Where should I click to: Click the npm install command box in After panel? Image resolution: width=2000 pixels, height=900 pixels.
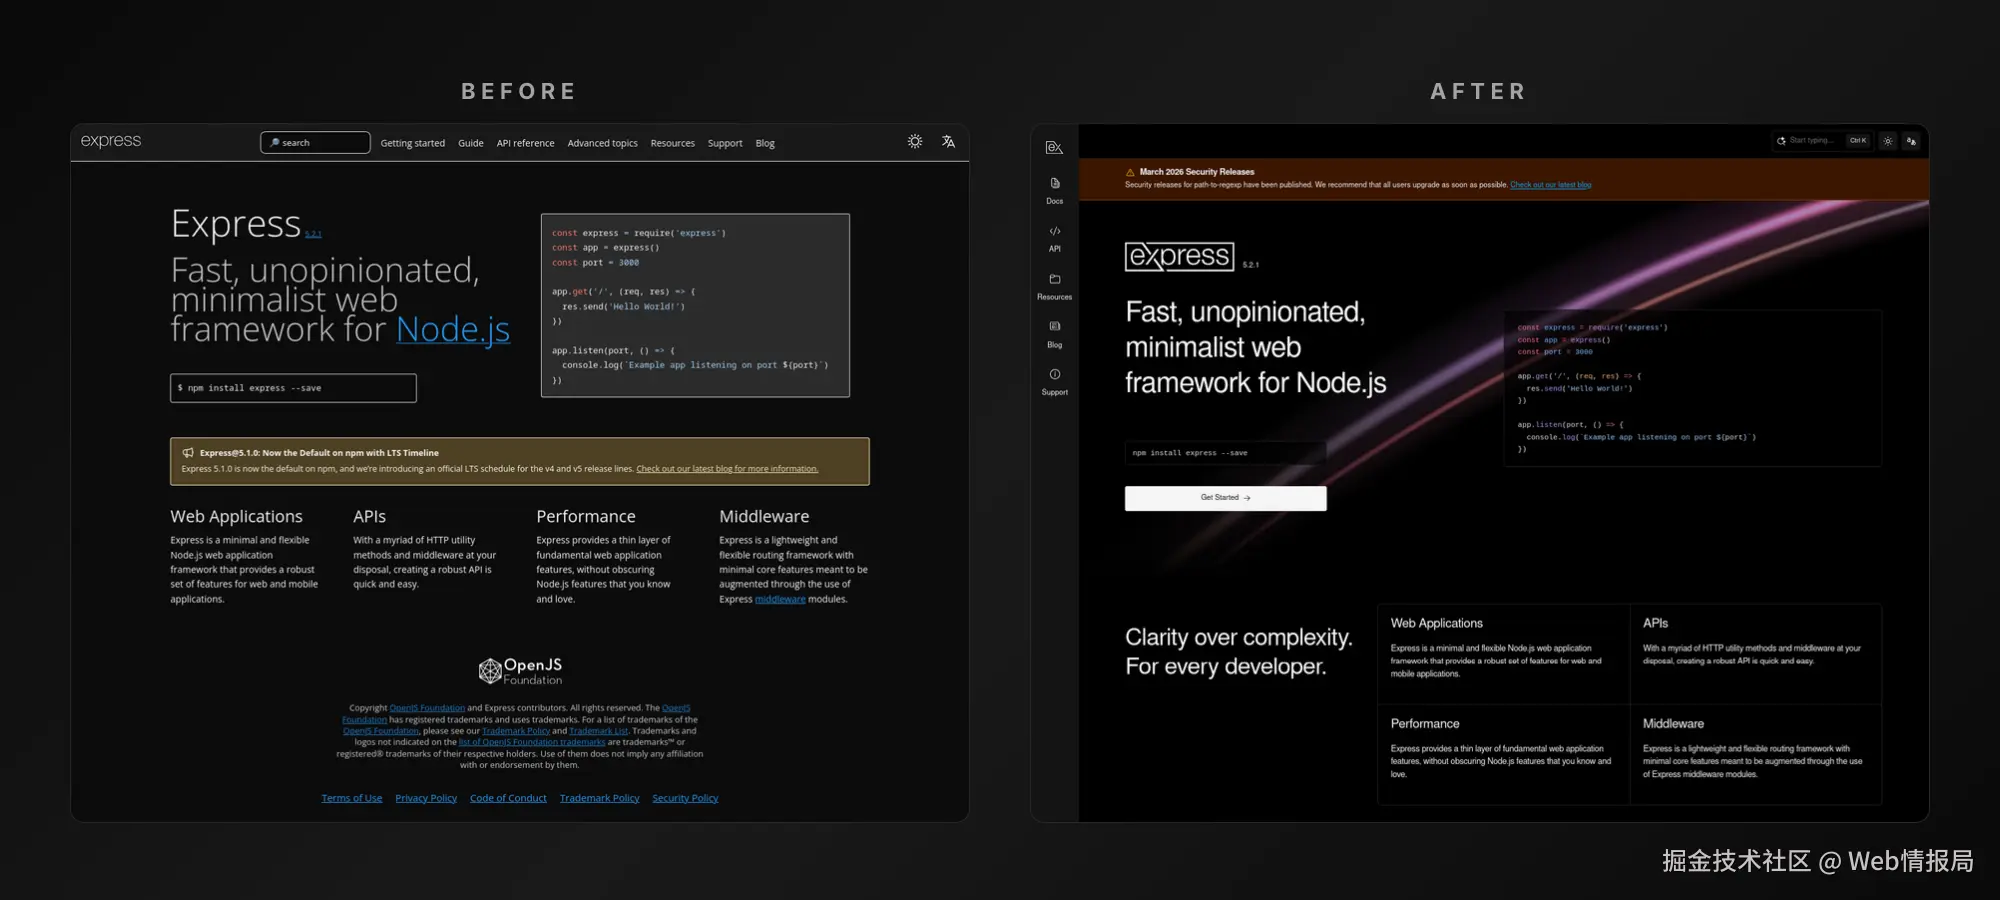1226,453
